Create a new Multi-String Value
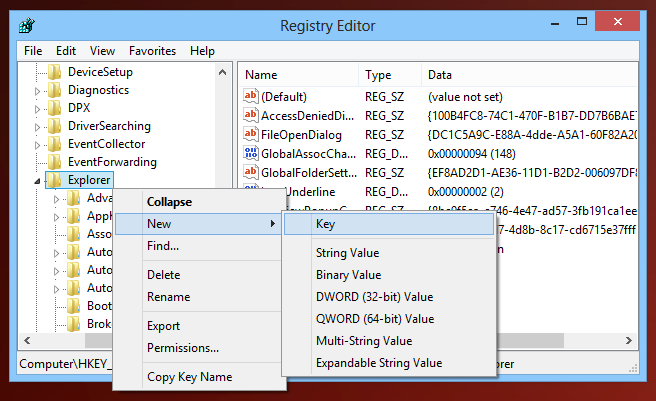Screen dimensions: 656x401 click(x=389, y=341)
